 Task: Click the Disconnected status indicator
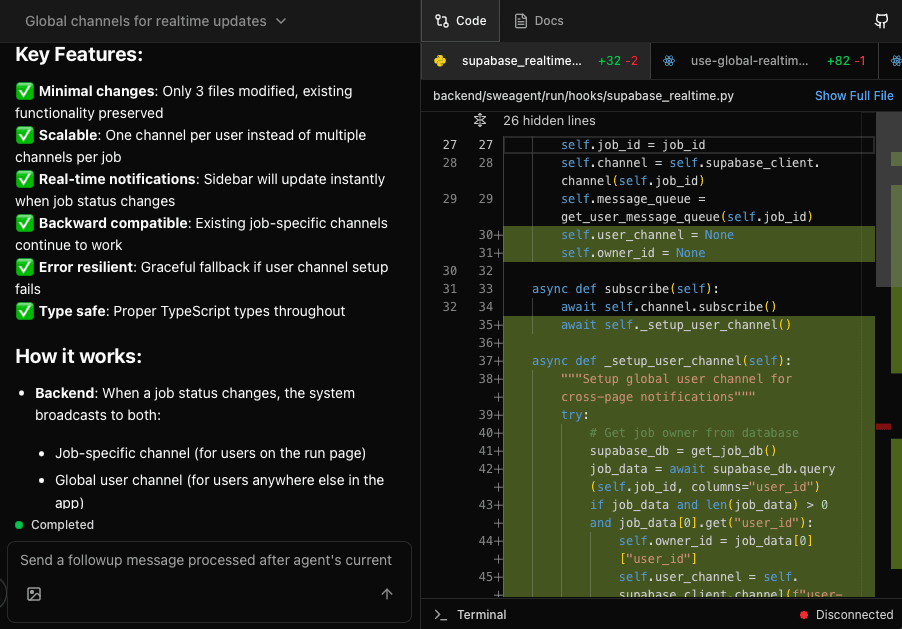click(846, 615)
